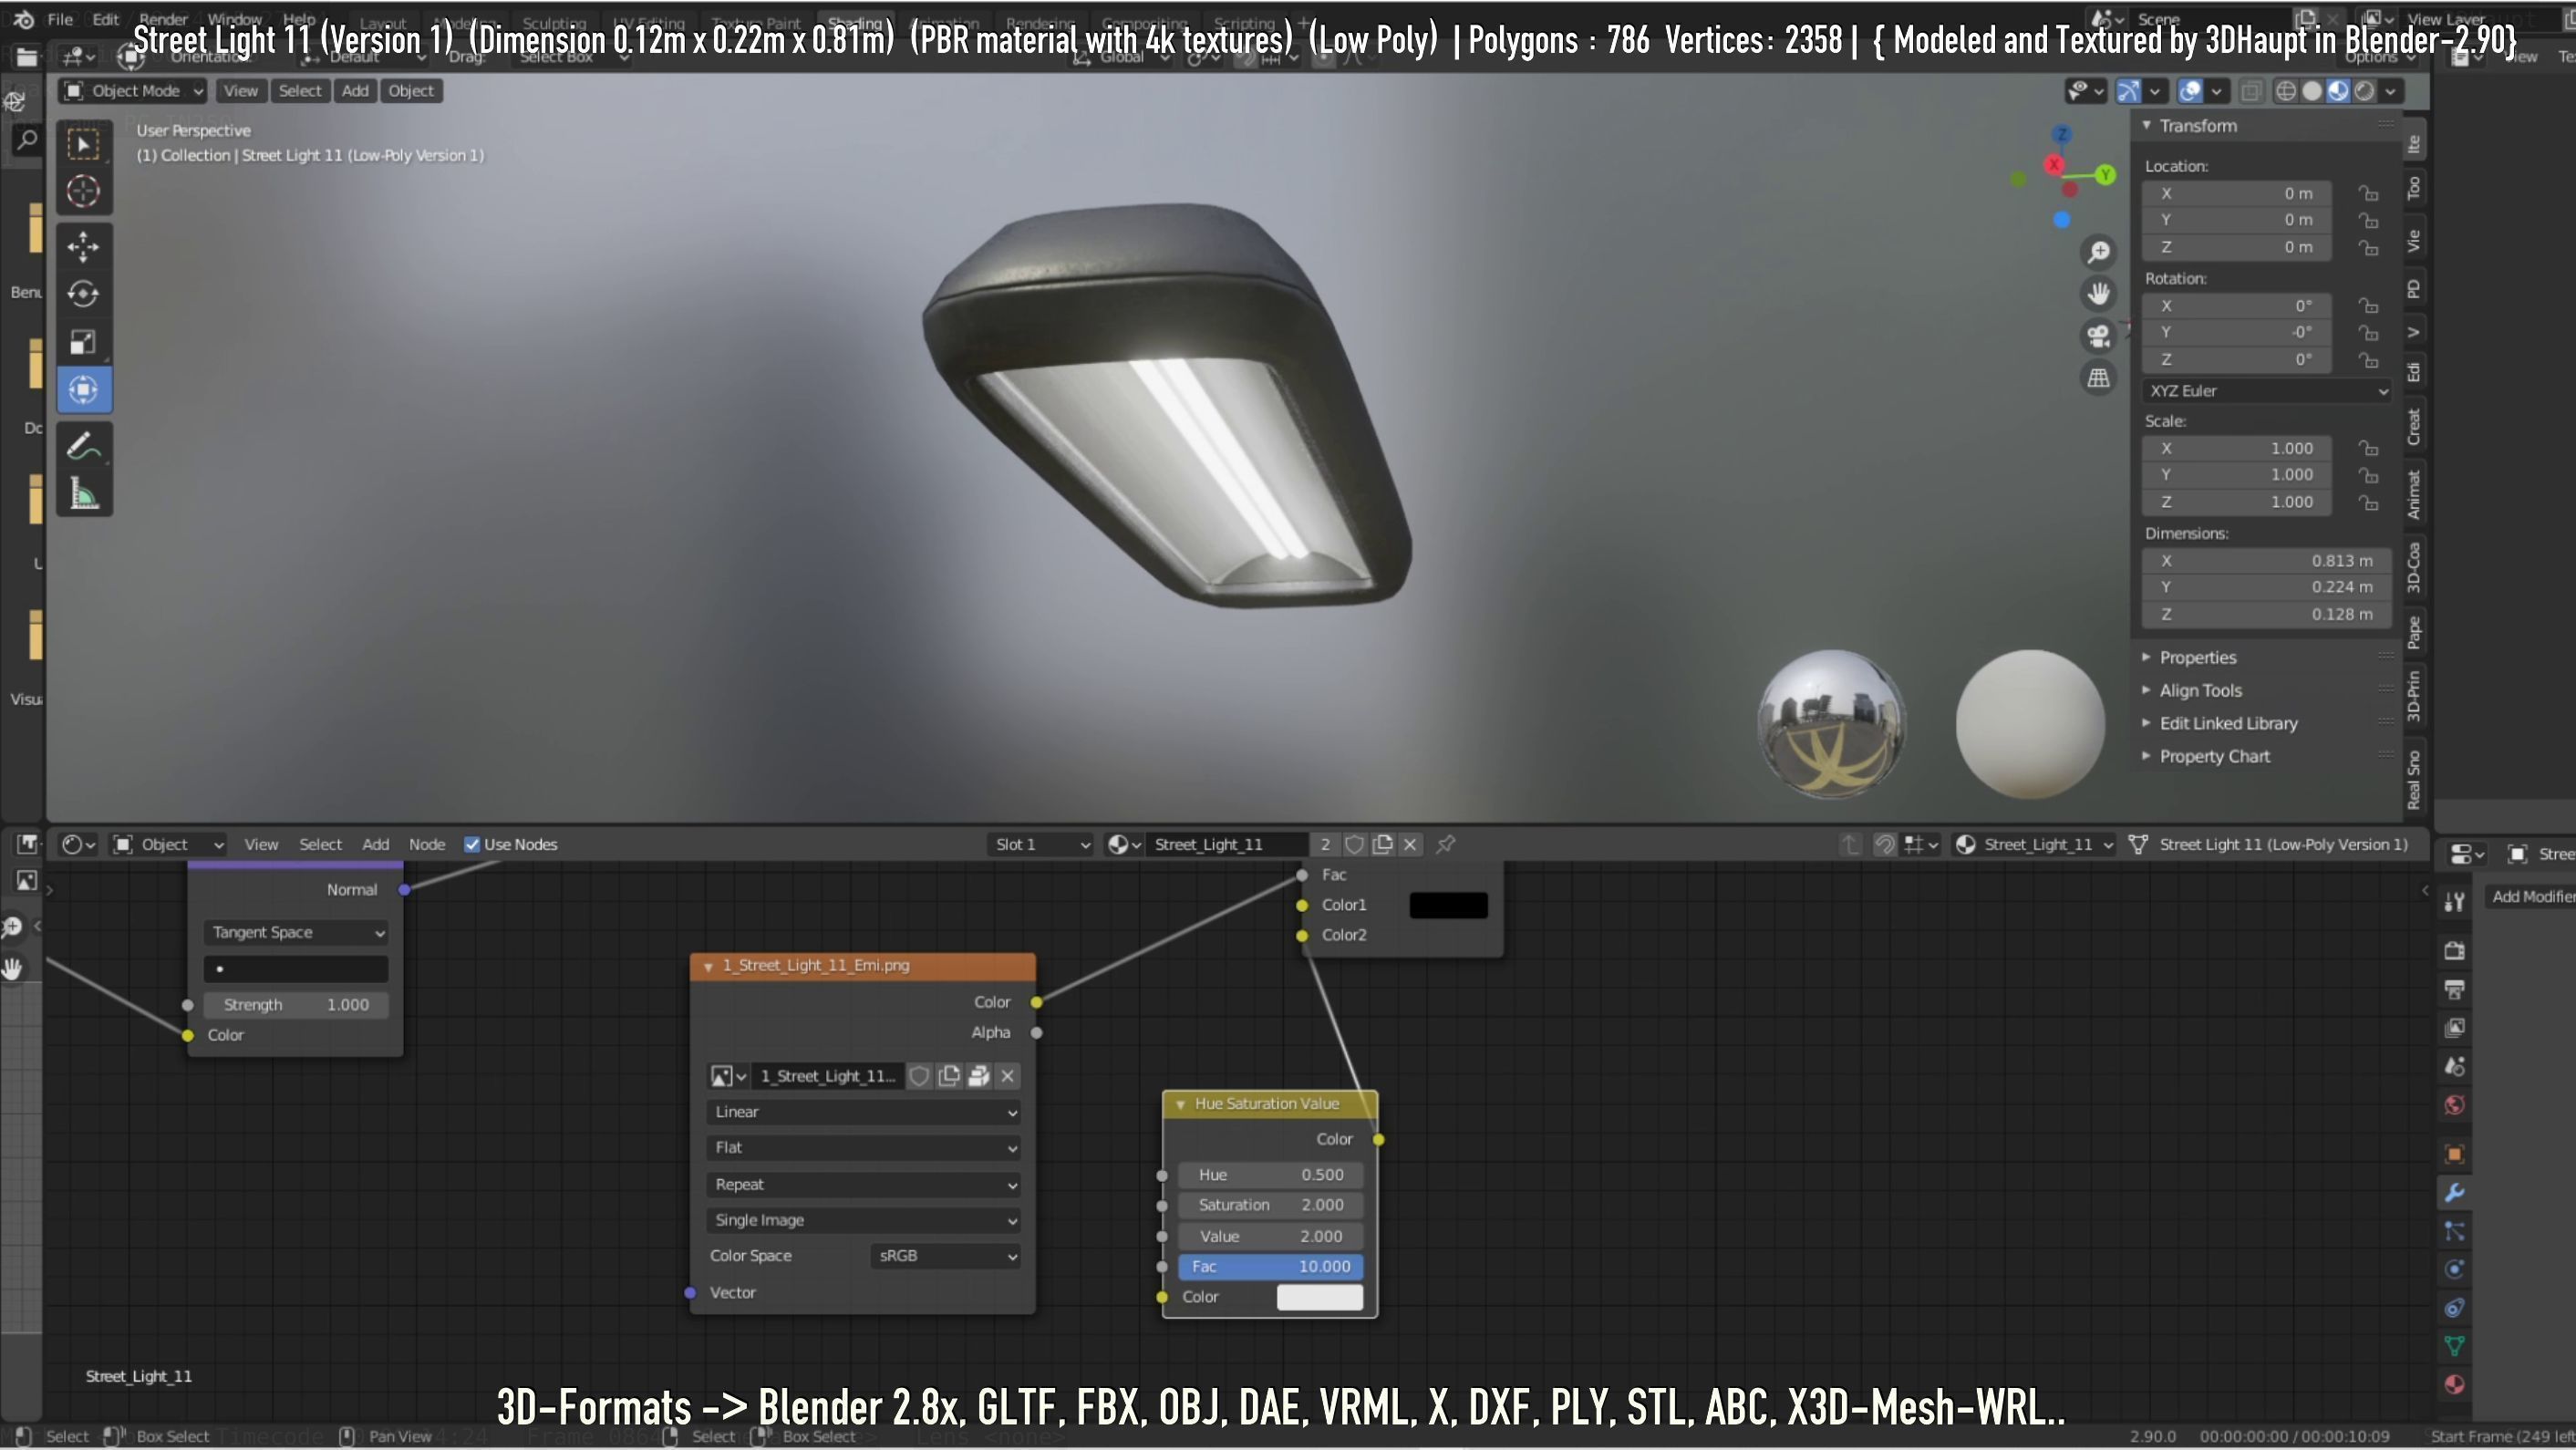This screenshot has height=1450, width=2576.
Task: Collapse the Hue Saturation Value node
Action: [1180, 1104]
